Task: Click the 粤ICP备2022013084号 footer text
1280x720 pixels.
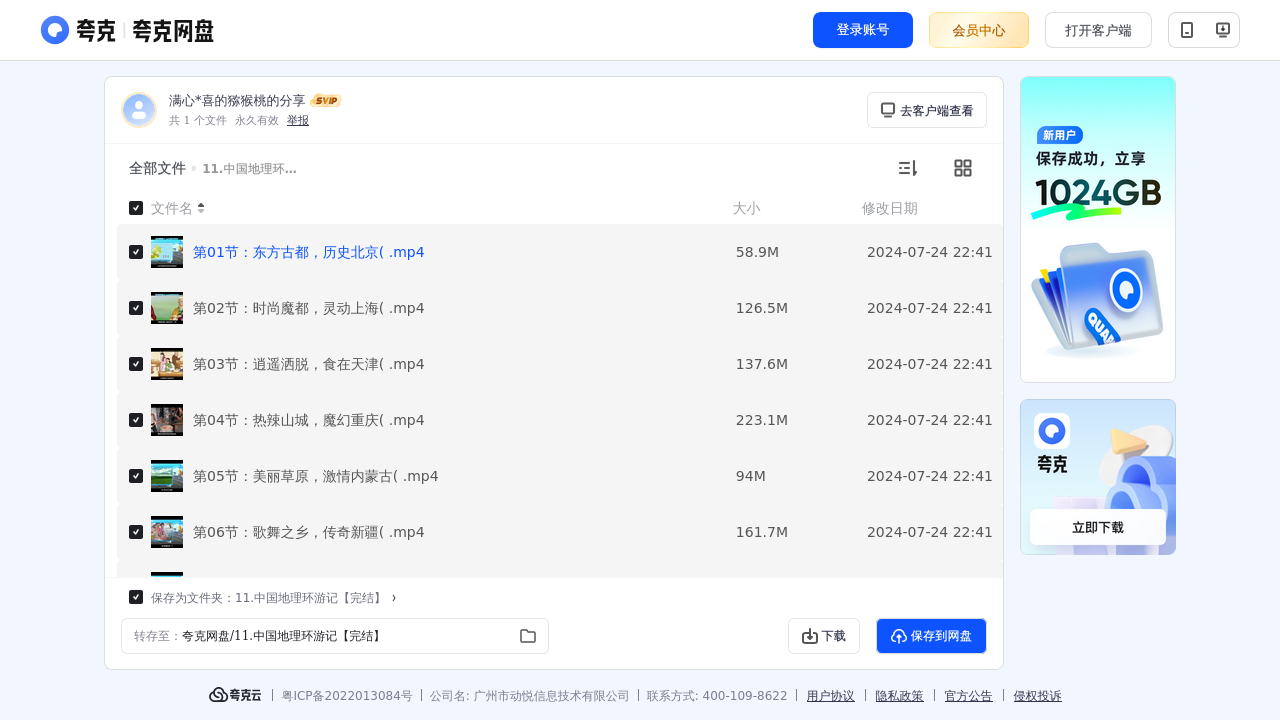Action: [347, 696]
